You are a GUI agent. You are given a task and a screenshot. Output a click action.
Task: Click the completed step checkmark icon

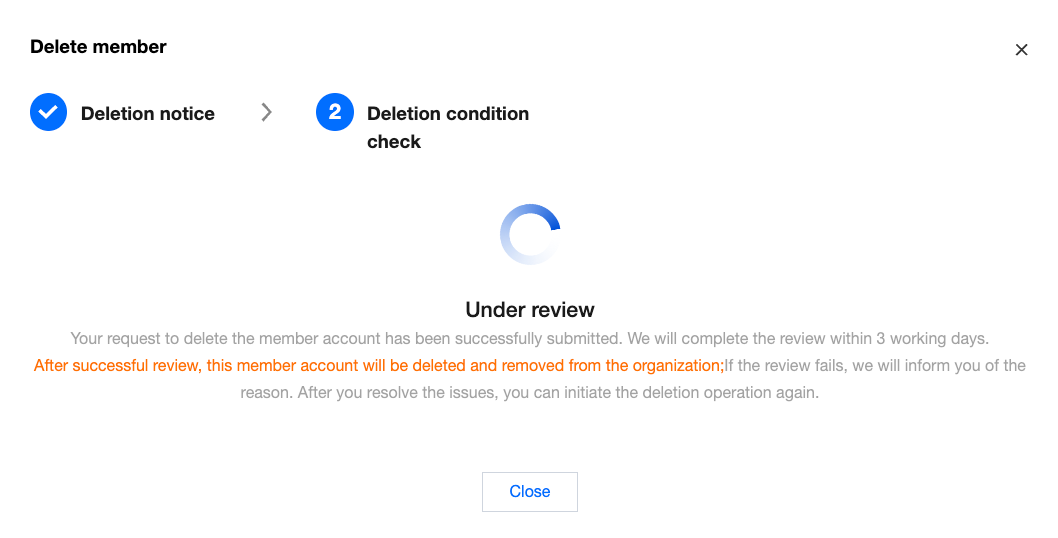(48, 113)
